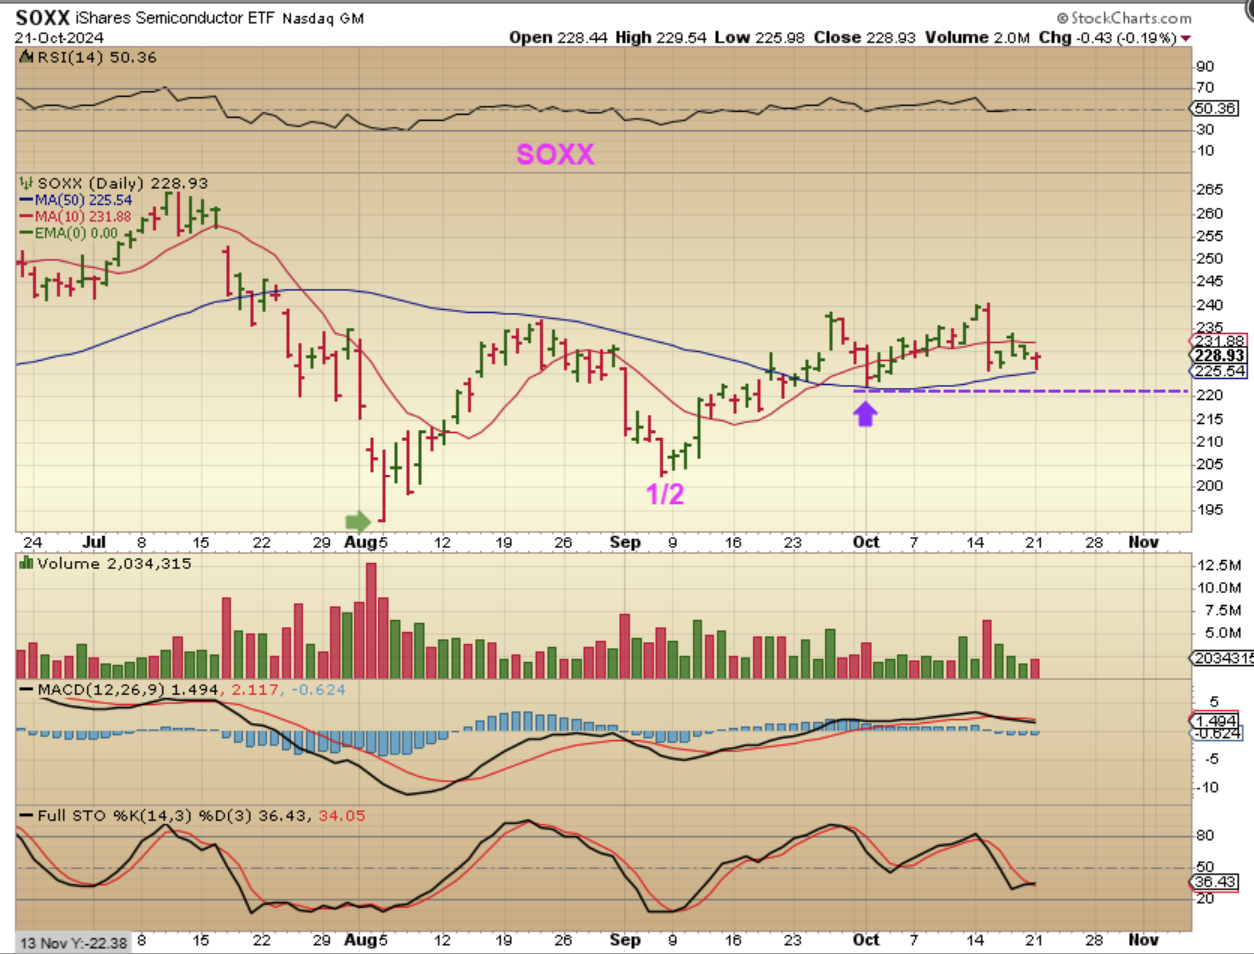1254x954 pixels.
Task: Click the 36.43 tag on the stochastic axis
Action: pyautogui.click(x=1216, y=882)
